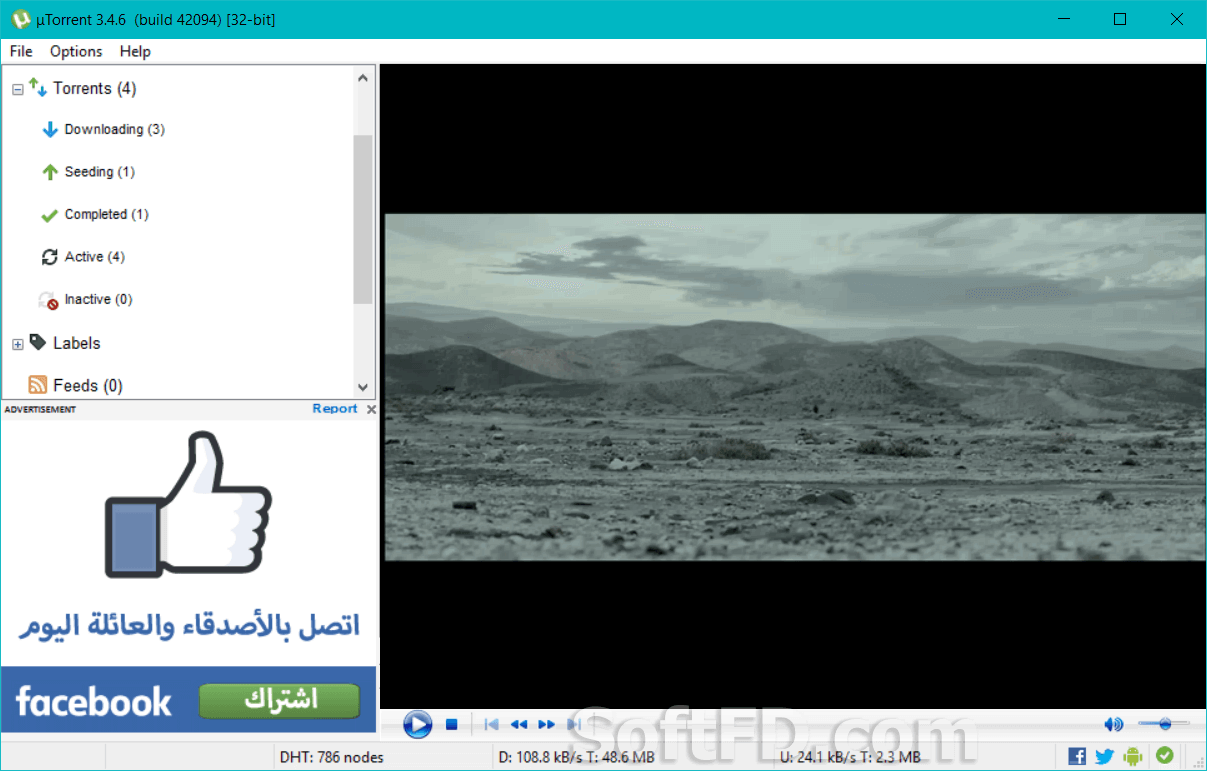Rewind the video

(518, 724)
